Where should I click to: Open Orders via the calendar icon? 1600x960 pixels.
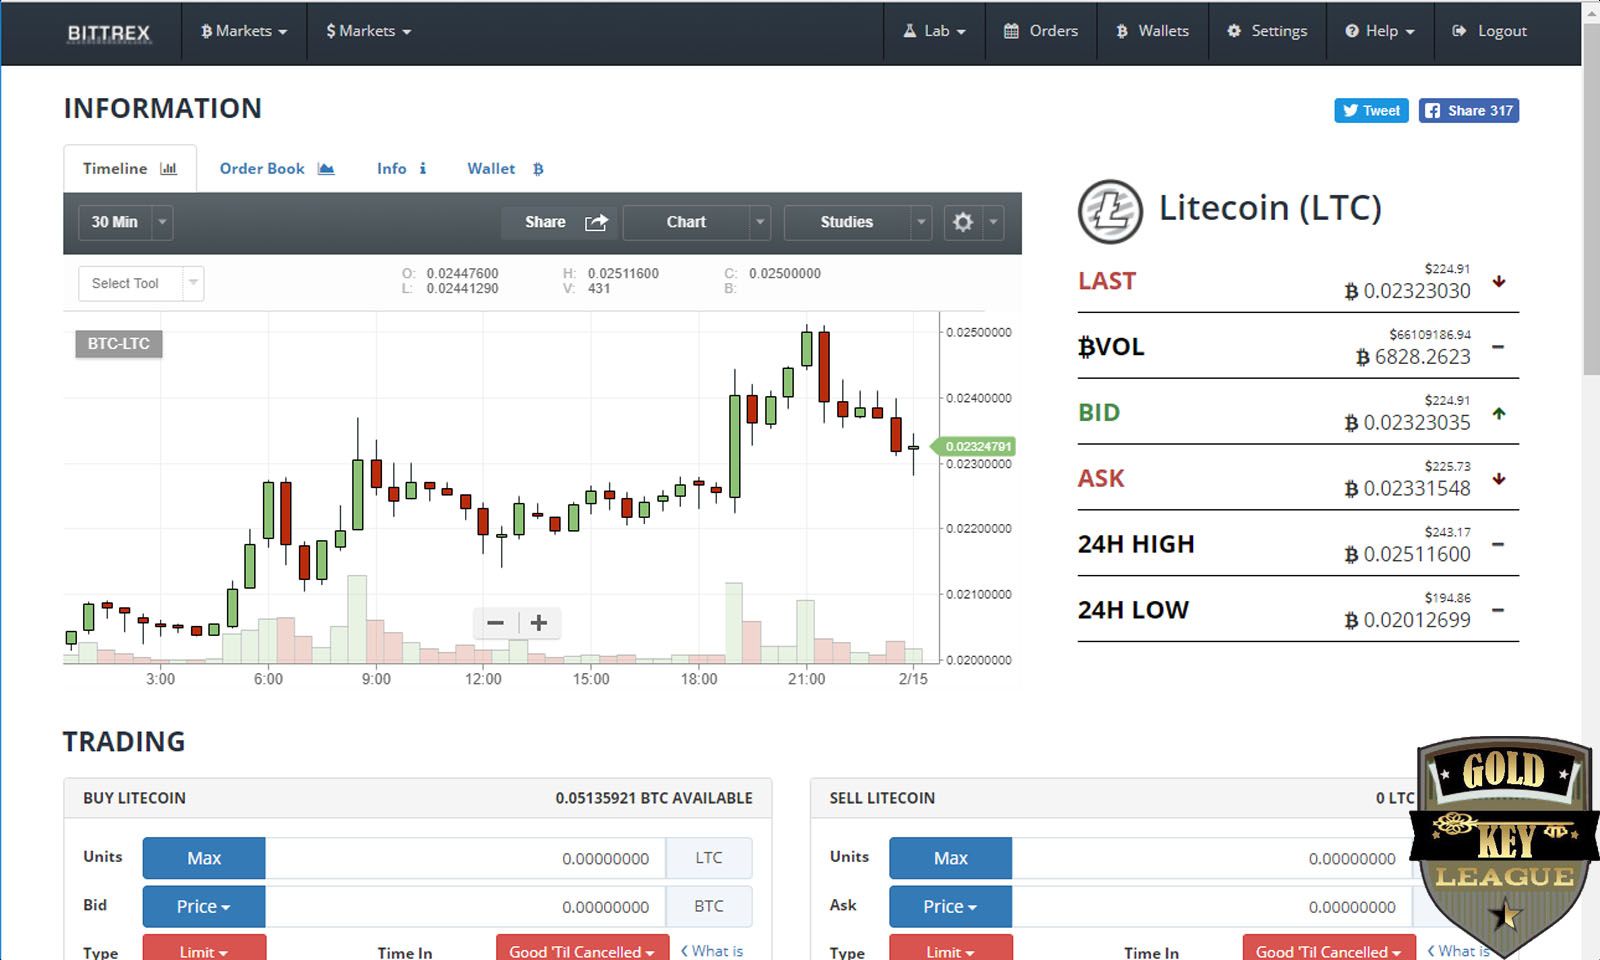point(1012,31)
